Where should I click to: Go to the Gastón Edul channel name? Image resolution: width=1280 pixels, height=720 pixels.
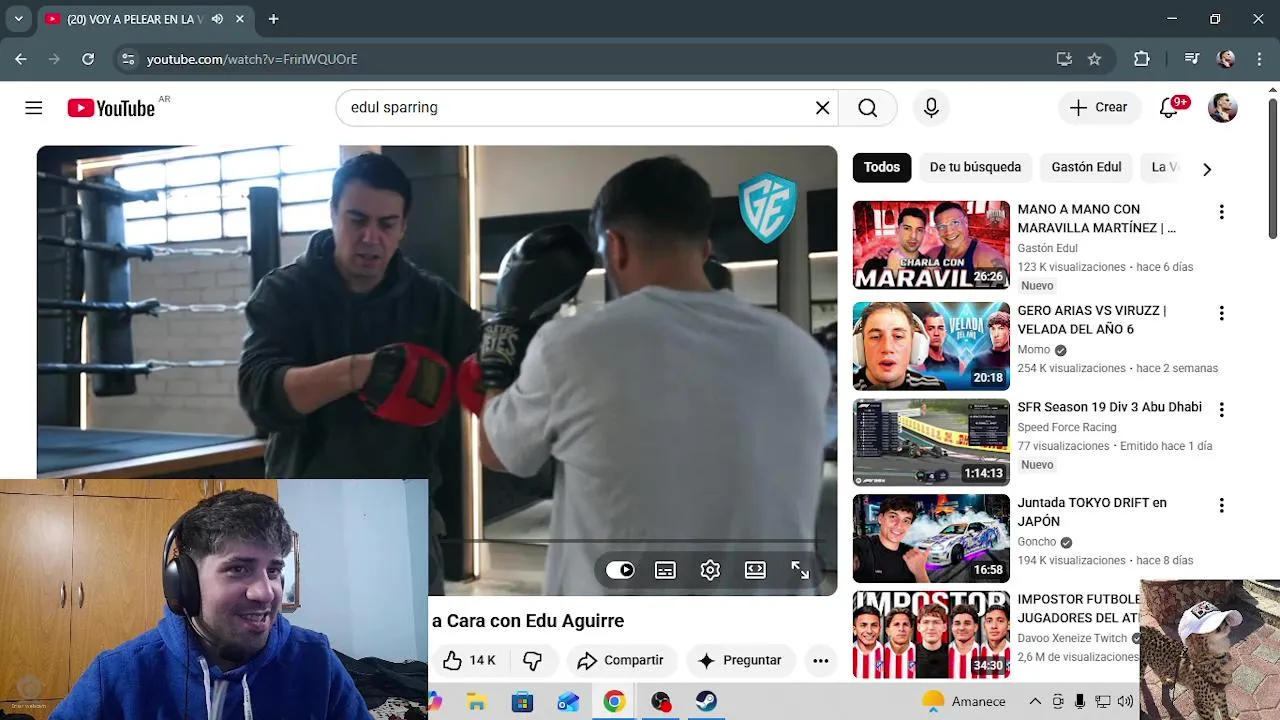[1047, 248]
